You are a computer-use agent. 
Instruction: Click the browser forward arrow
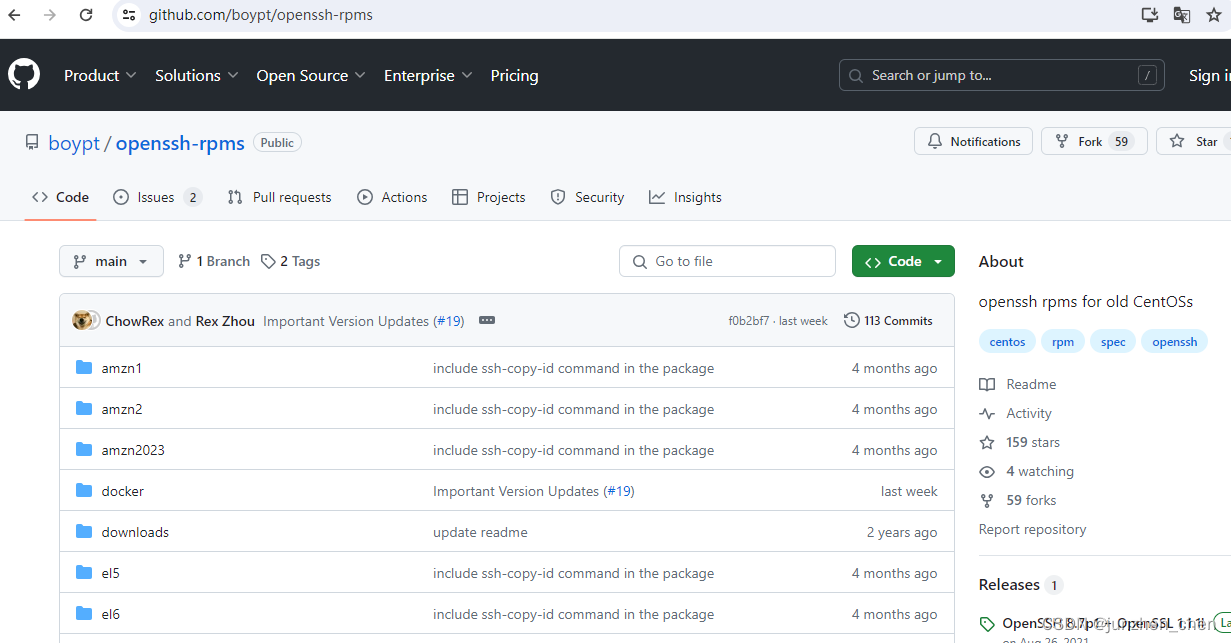[50, 15]
